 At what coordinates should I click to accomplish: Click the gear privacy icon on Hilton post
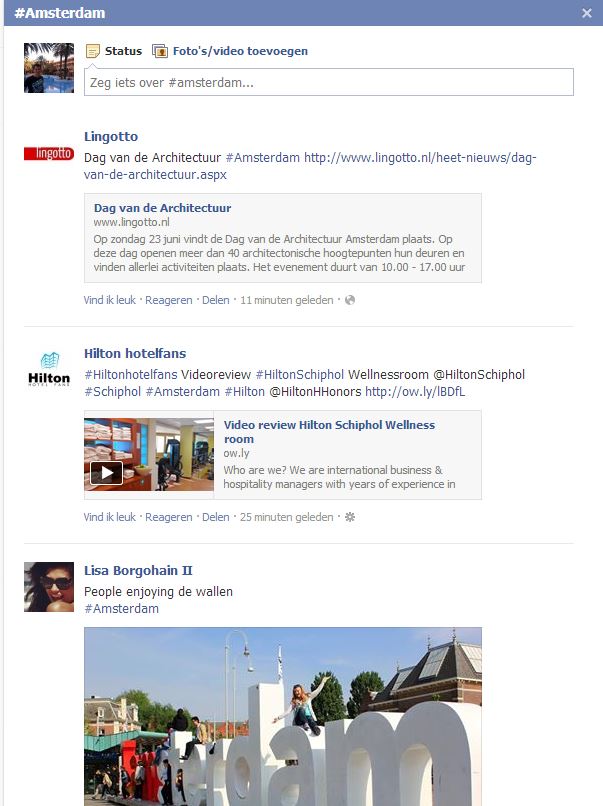click(x=350, y=517)
